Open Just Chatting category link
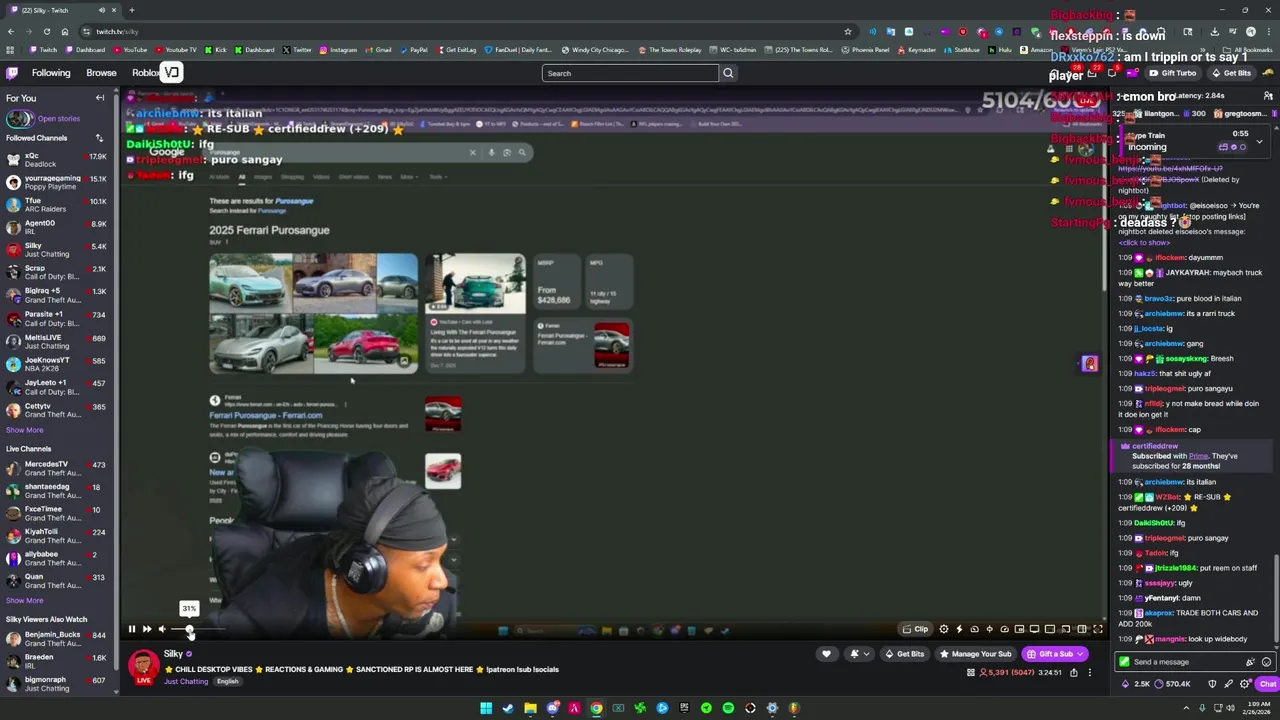This screenshot has width=1280, height=720. pos(186,682)
